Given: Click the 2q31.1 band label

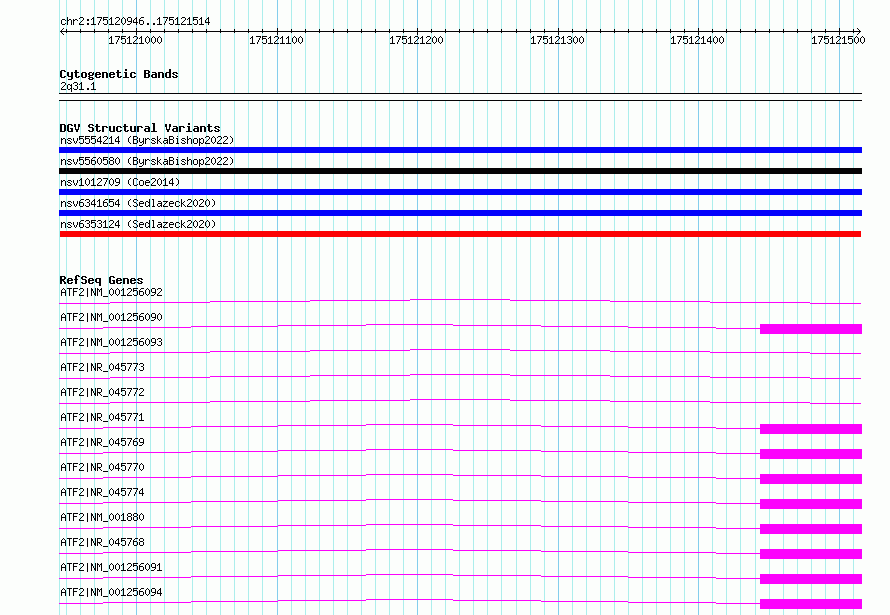Looking at the screenshot, I should pyautogui.click(x=78, y=87).
